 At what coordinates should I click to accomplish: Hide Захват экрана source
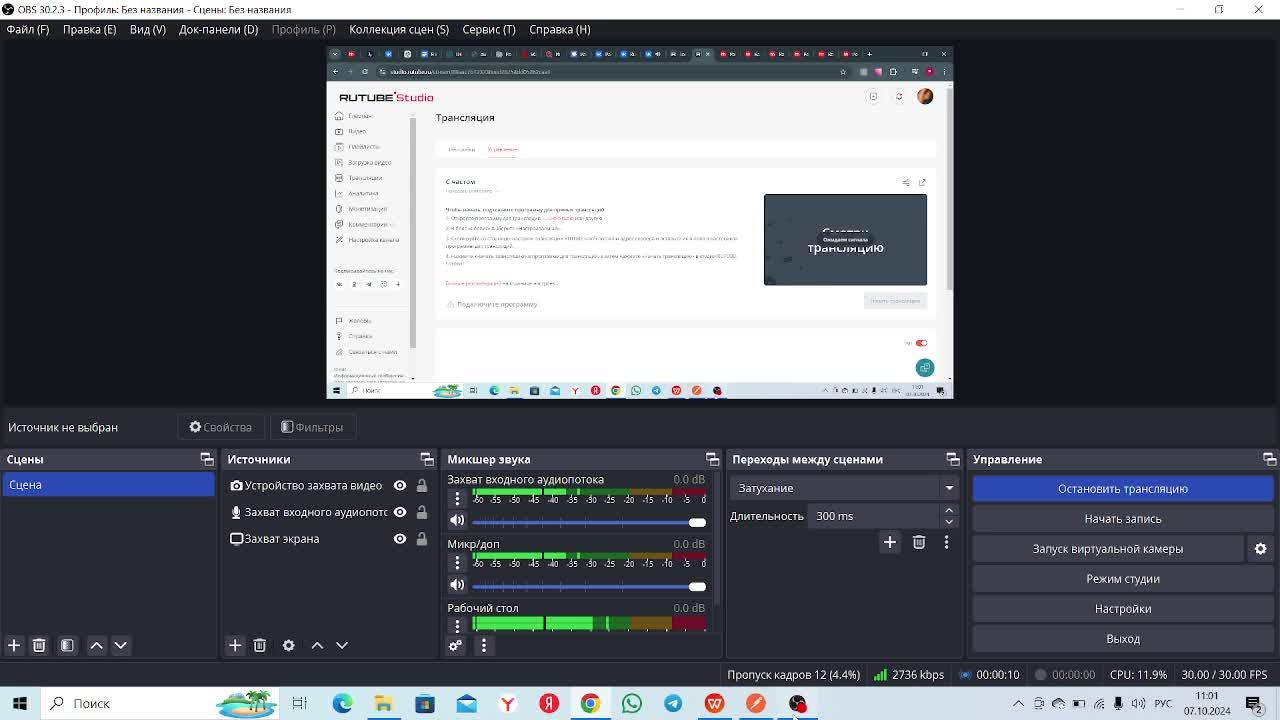[x=399, y=538]
